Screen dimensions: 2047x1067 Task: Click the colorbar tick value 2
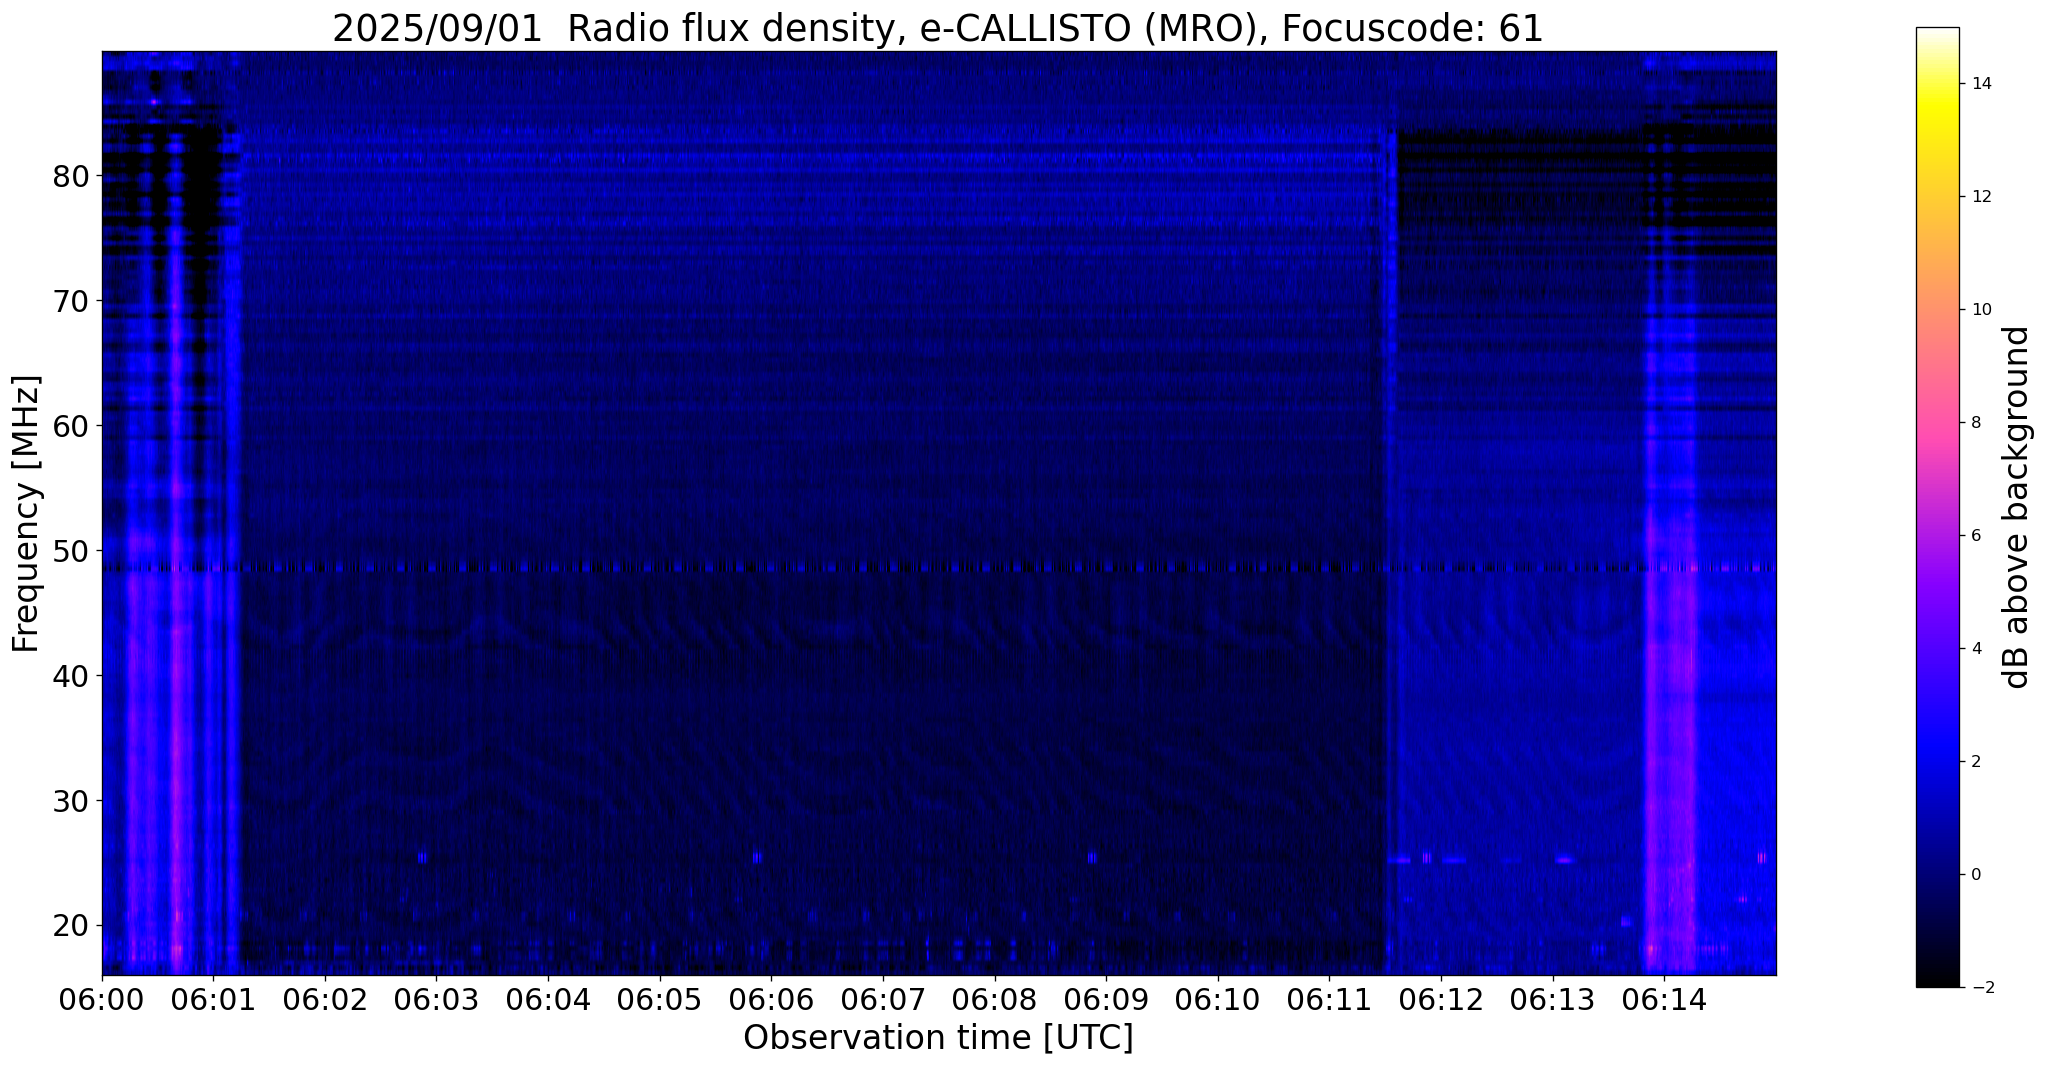[x=1976, y=762]
